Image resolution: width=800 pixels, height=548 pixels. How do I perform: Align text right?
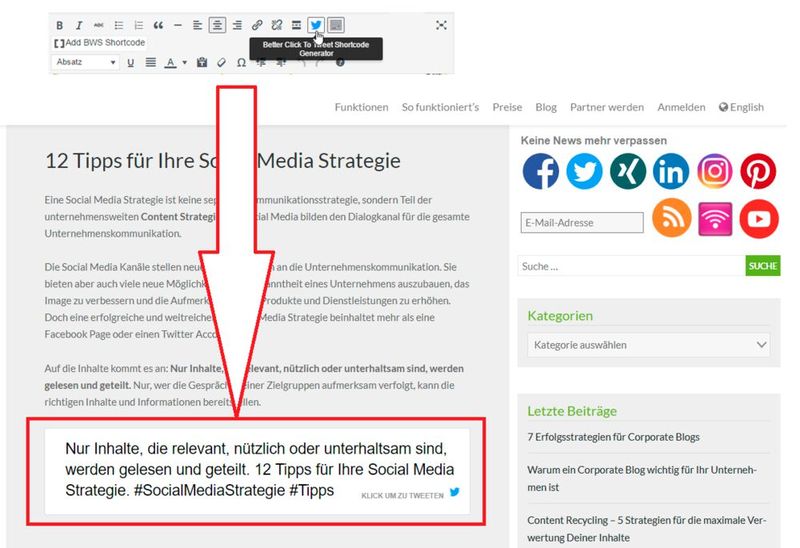pyautogui.click(x=237, y=25)
